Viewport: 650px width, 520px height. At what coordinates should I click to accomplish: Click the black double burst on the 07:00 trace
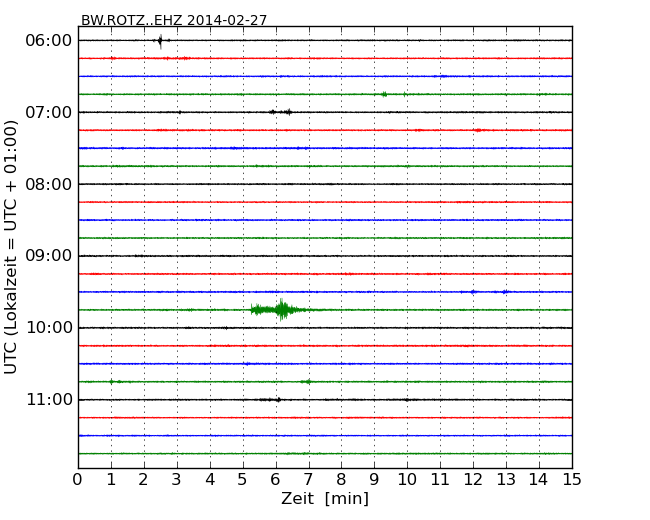click(281, 112)
